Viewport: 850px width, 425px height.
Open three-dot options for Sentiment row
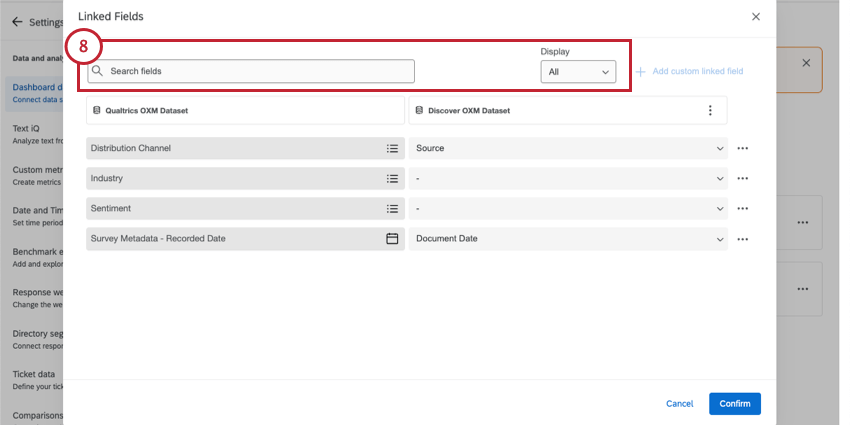click(x=743, y=209)
